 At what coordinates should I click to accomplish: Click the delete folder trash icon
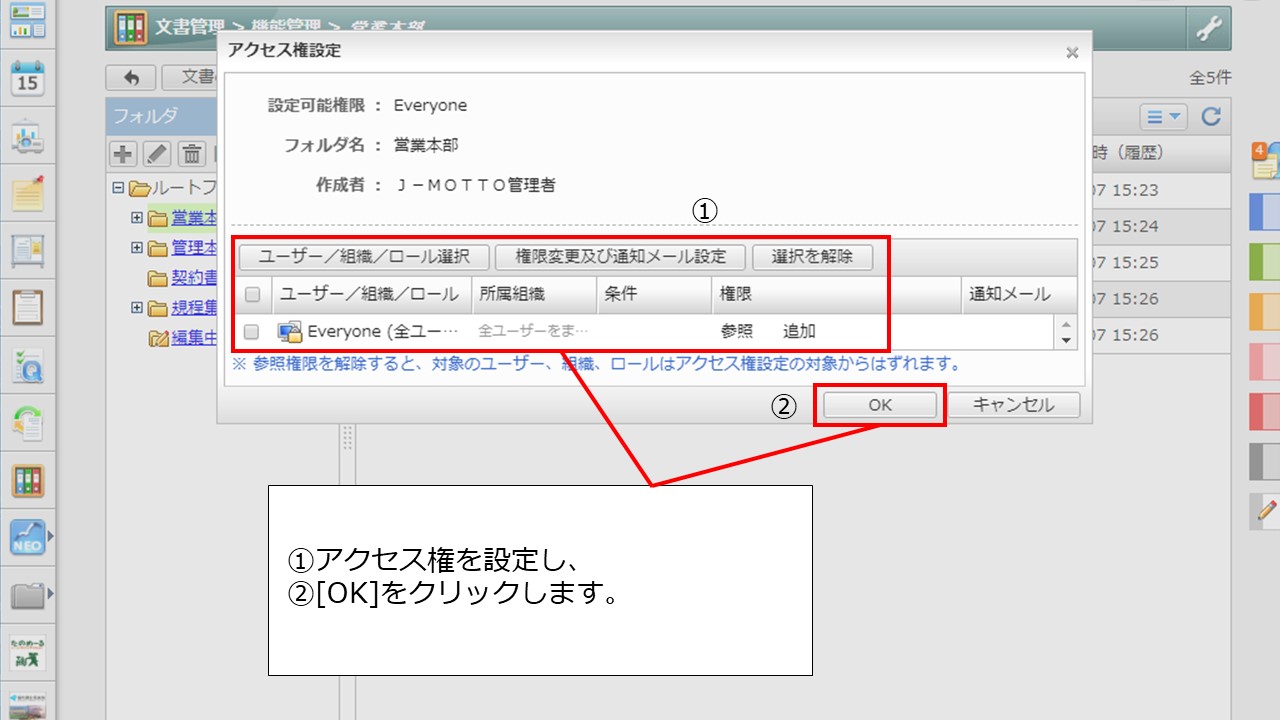click(192, 154)
